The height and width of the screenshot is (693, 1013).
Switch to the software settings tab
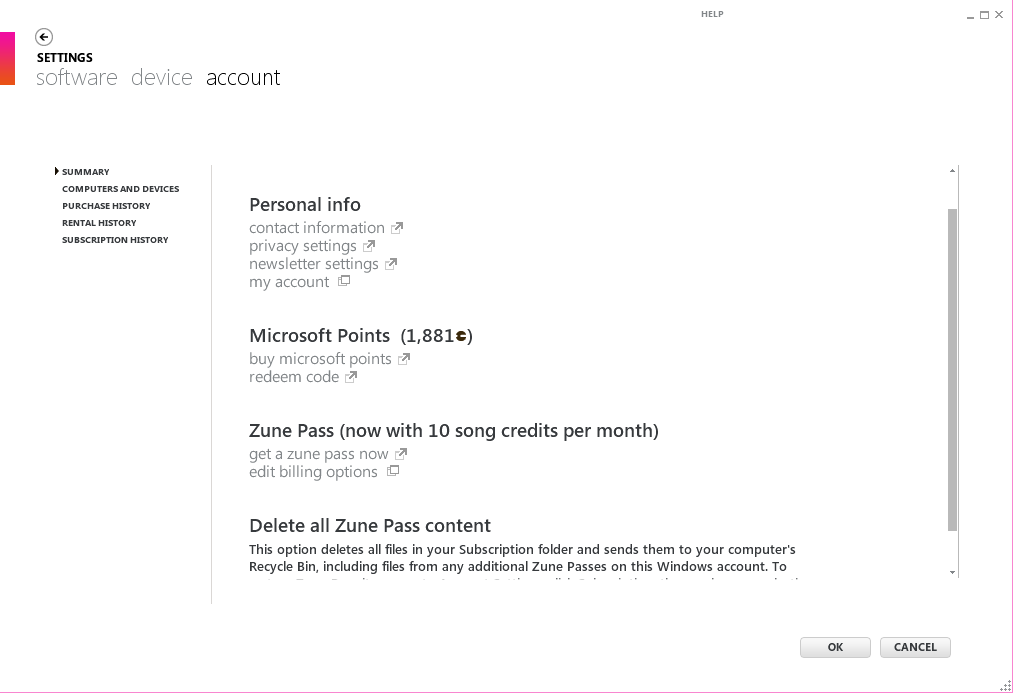pyautogui.click(x=77, y=78)
